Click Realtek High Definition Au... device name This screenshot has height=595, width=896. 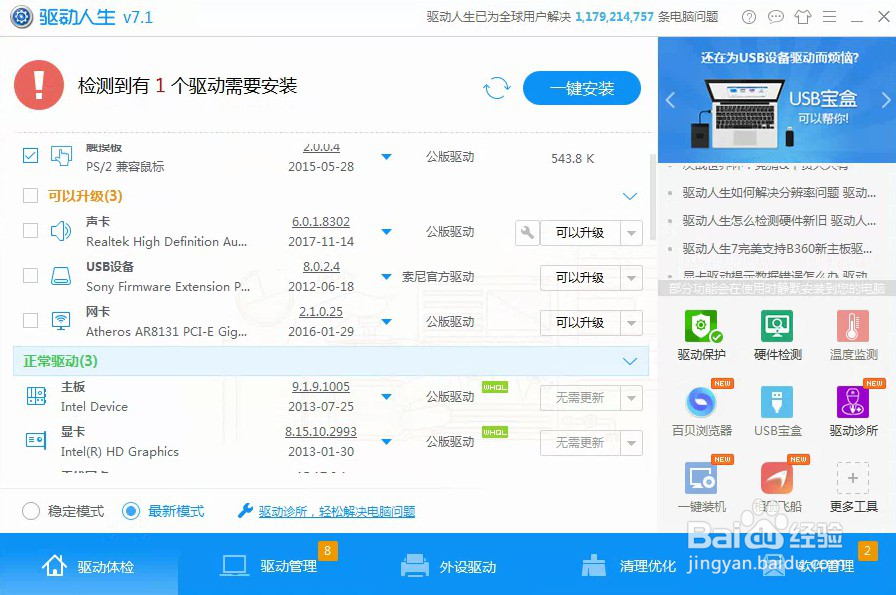pyautogui.click(x=166, y=242)
